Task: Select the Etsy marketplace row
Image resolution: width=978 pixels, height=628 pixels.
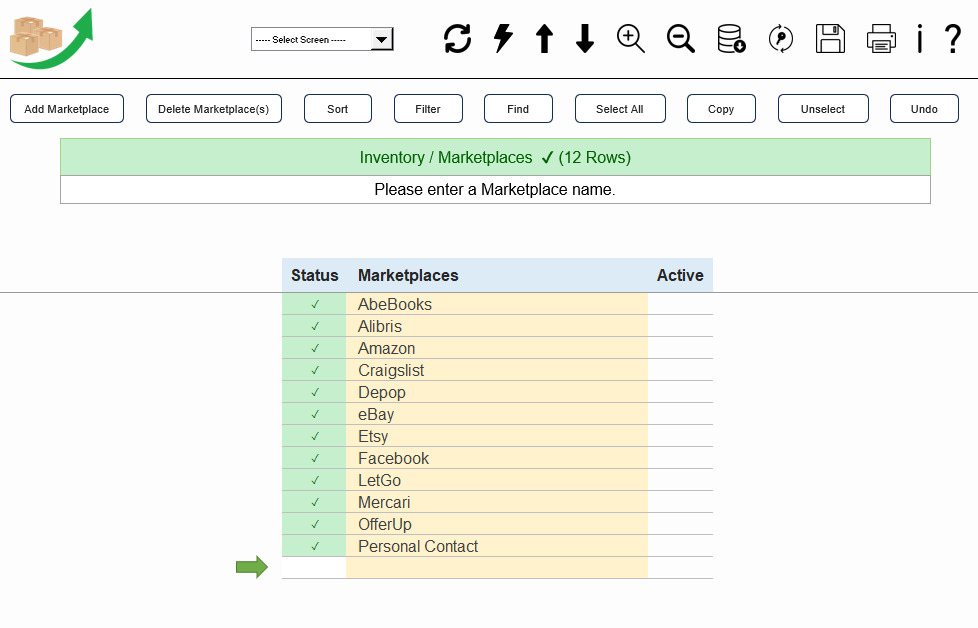Action: (x=496, y=436)
